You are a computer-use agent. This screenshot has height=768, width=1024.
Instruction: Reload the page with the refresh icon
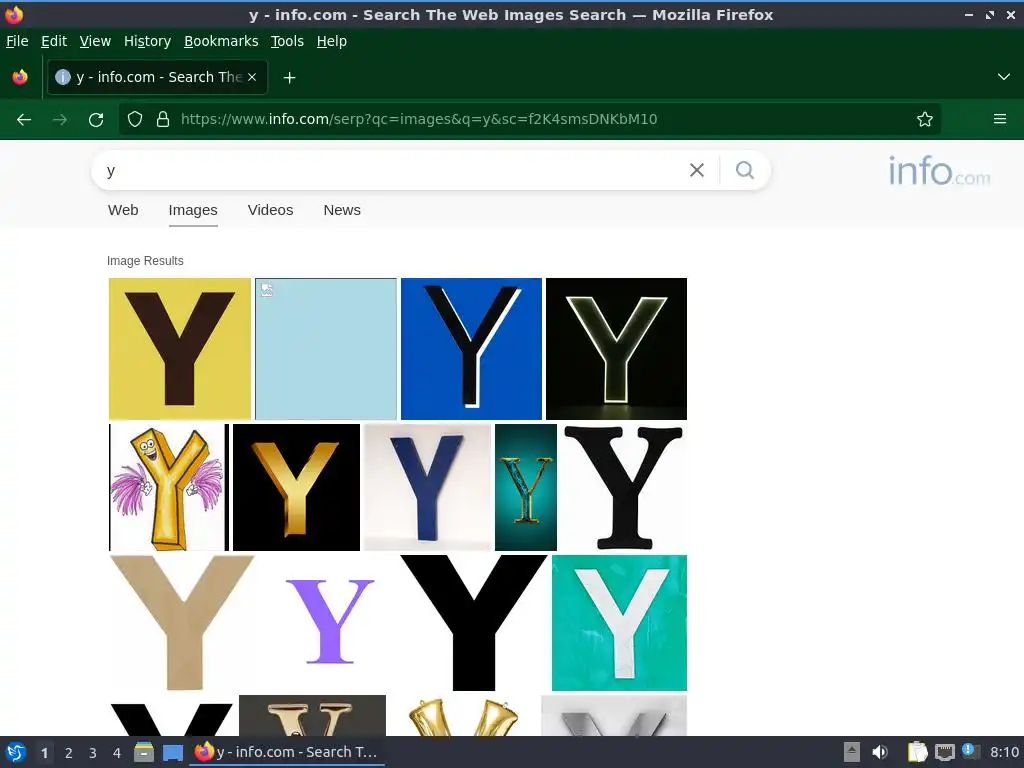[x=96, y=120]
